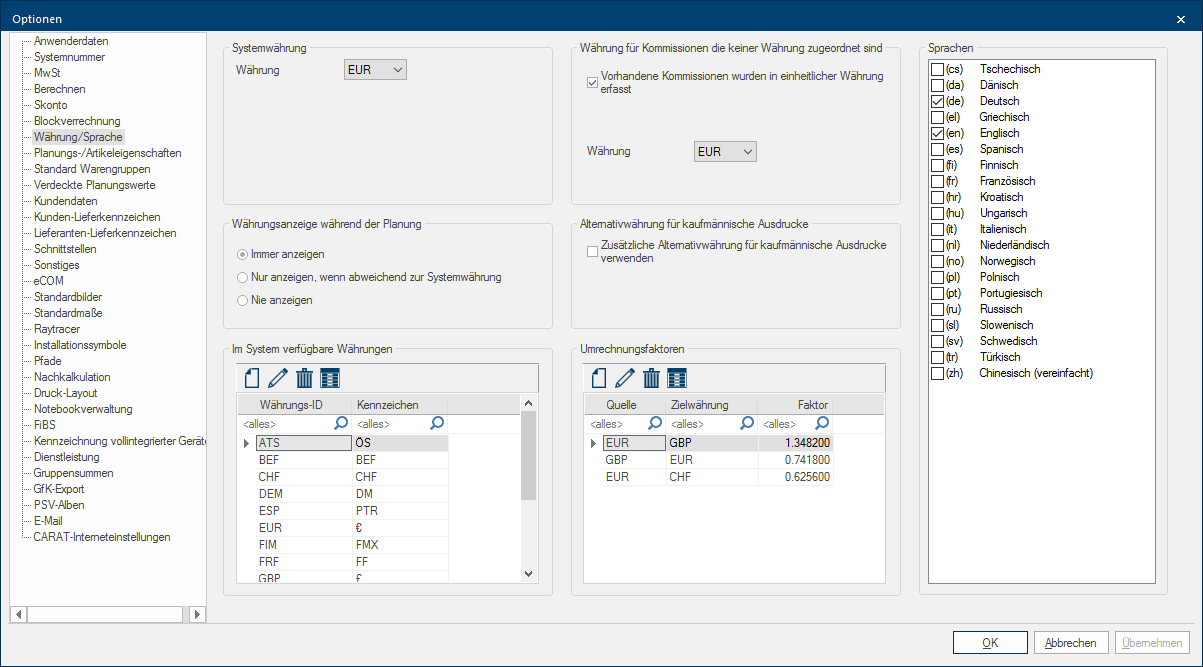Select 'Nie anzeigen' radio button
Screen dimensions: 1203x667
coord(242,300)
